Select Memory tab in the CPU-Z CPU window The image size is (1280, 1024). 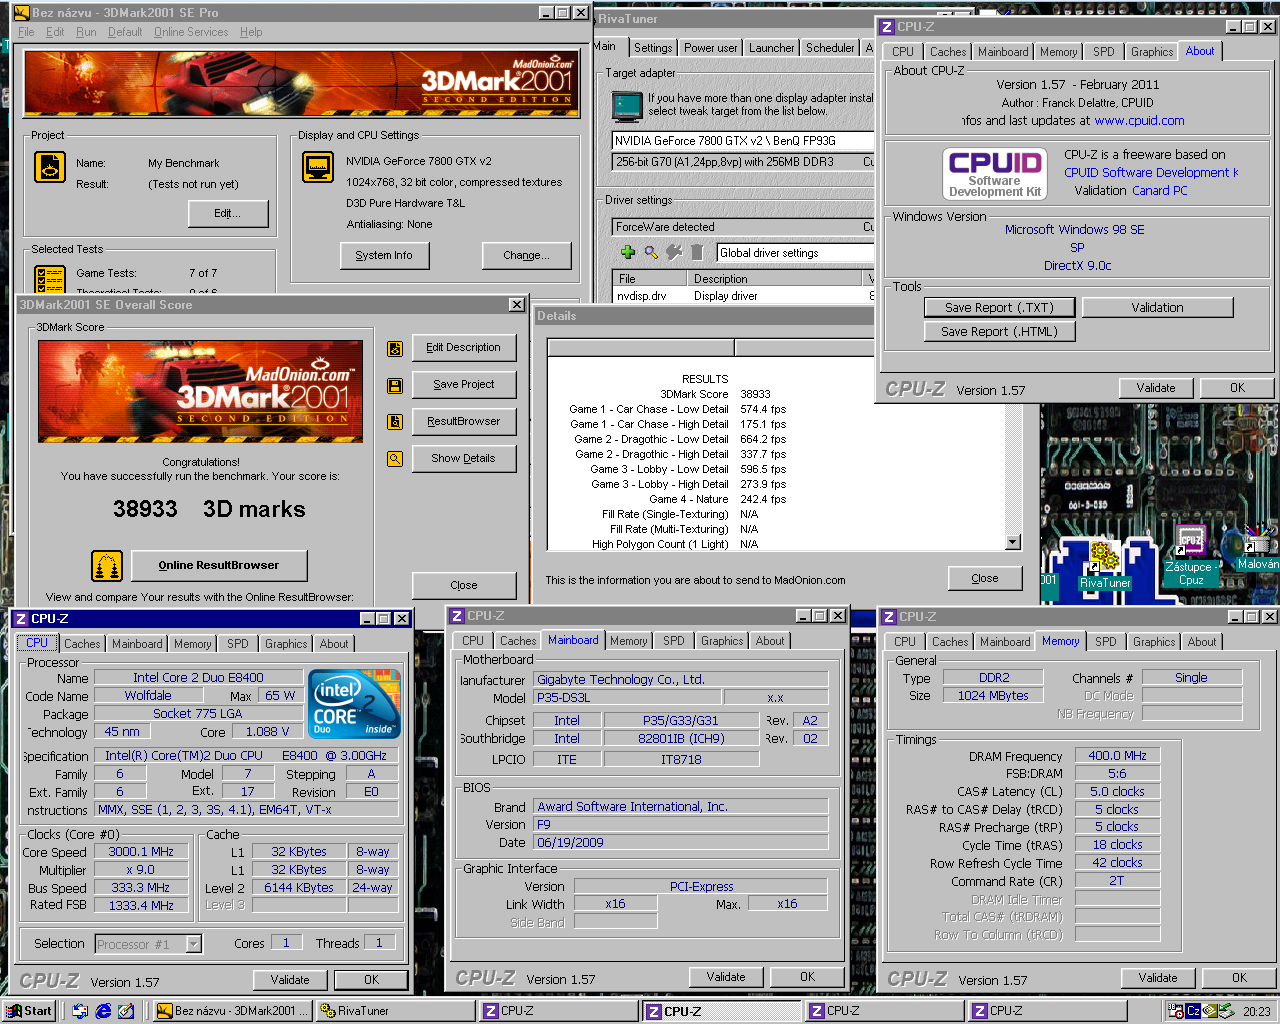pos(192,644)
